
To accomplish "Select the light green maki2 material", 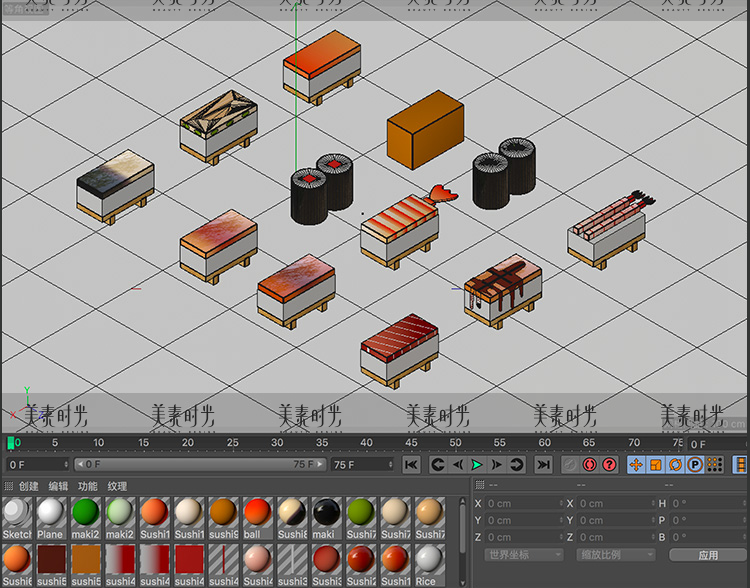I will (x=120, y=518).
